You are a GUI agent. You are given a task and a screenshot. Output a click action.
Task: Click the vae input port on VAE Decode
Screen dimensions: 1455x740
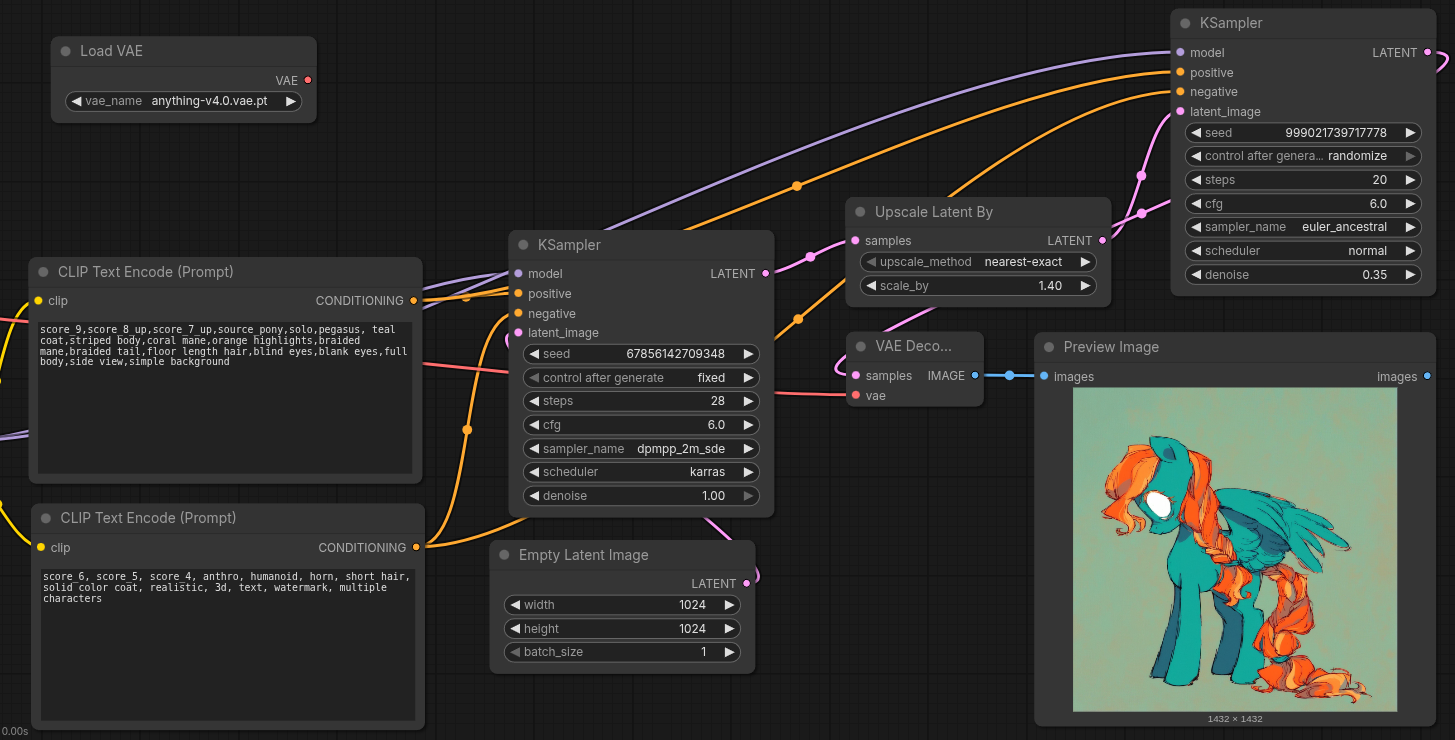point(855,395)
